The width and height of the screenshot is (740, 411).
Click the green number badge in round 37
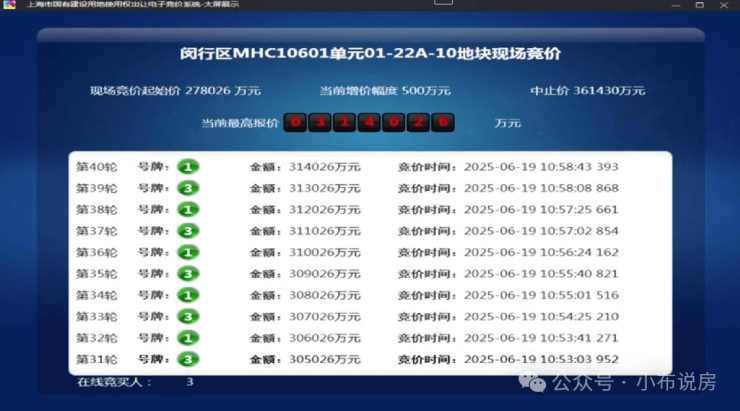pyautogui.click(x=188, y=231)
